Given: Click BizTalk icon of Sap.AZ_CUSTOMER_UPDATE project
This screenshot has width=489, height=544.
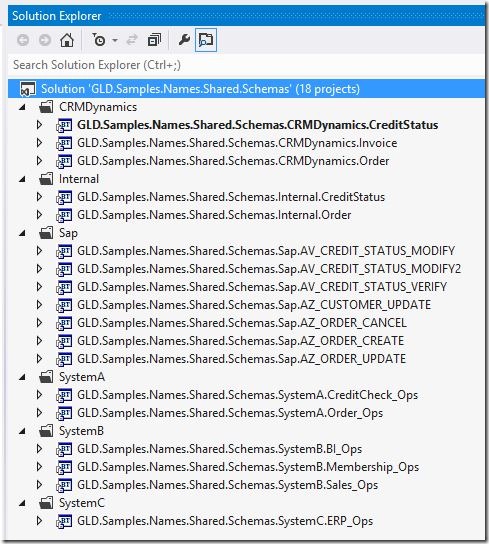Looking at the screenshot, I should [64, 305].
